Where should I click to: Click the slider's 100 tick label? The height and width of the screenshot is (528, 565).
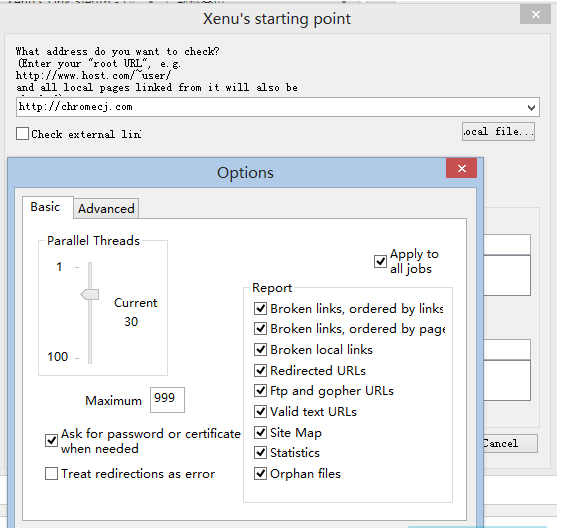pos(58,357)
